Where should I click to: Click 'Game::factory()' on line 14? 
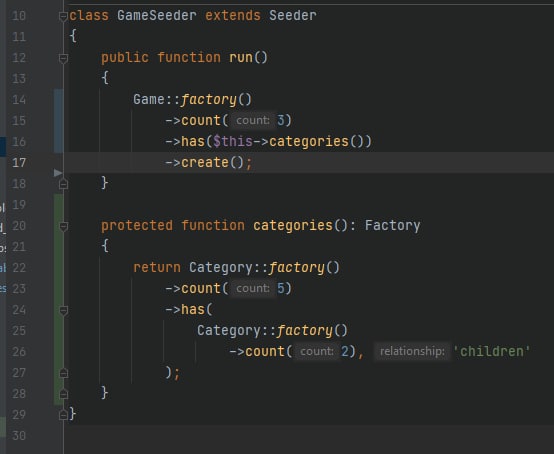[192, 100]
